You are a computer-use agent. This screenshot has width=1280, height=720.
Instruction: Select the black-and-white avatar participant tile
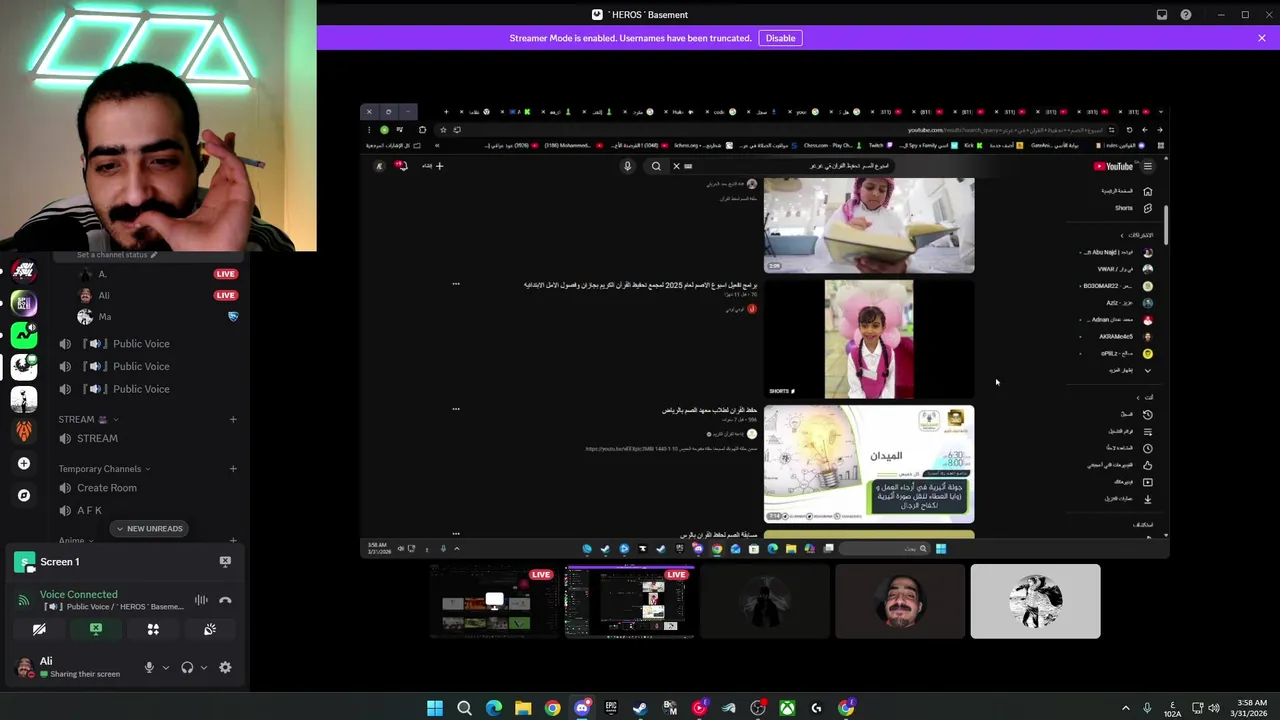click(x=1035, y=601)
